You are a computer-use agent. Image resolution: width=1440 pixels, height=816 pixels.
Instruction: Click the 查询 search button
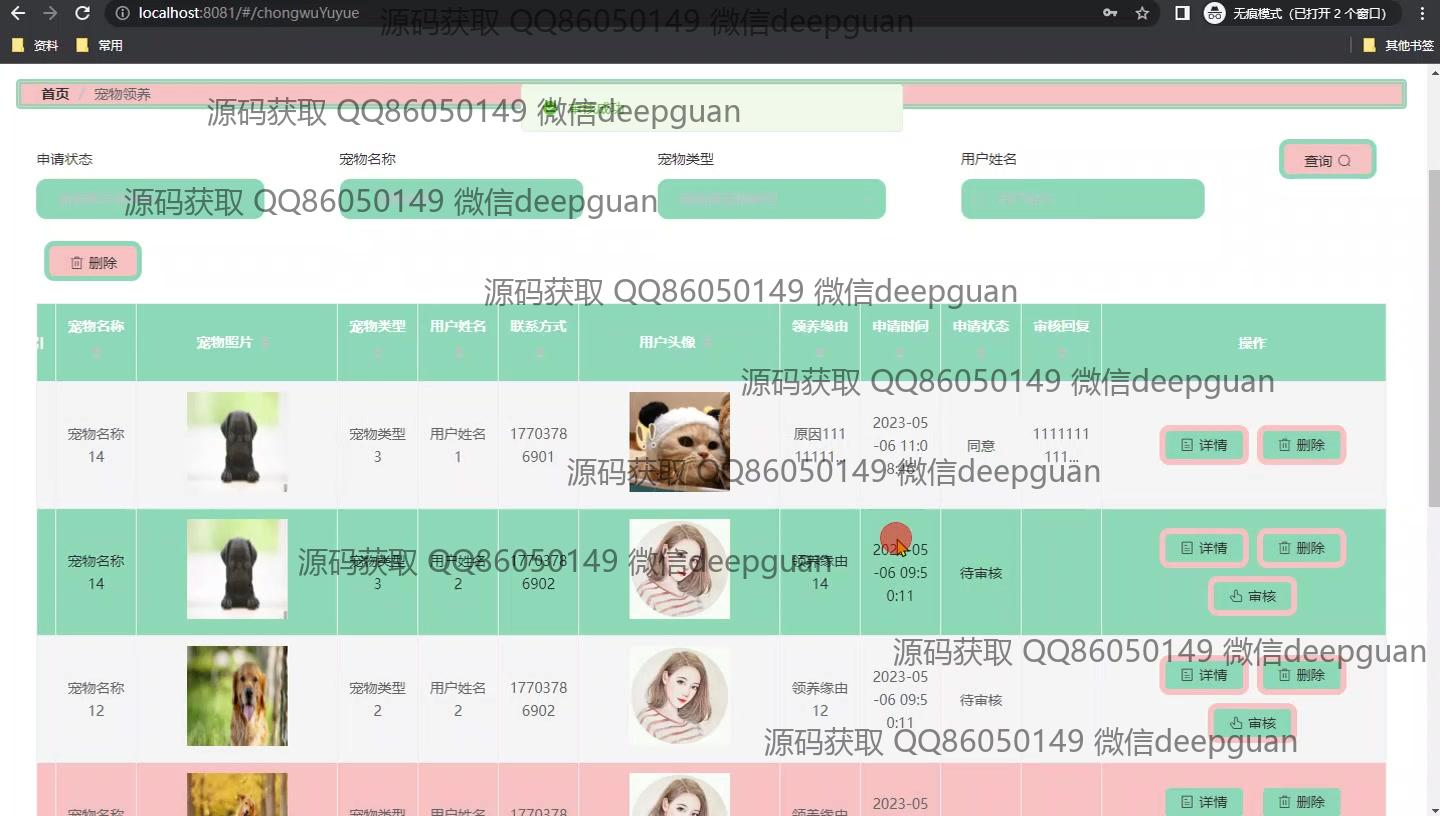click(1327, 160)
